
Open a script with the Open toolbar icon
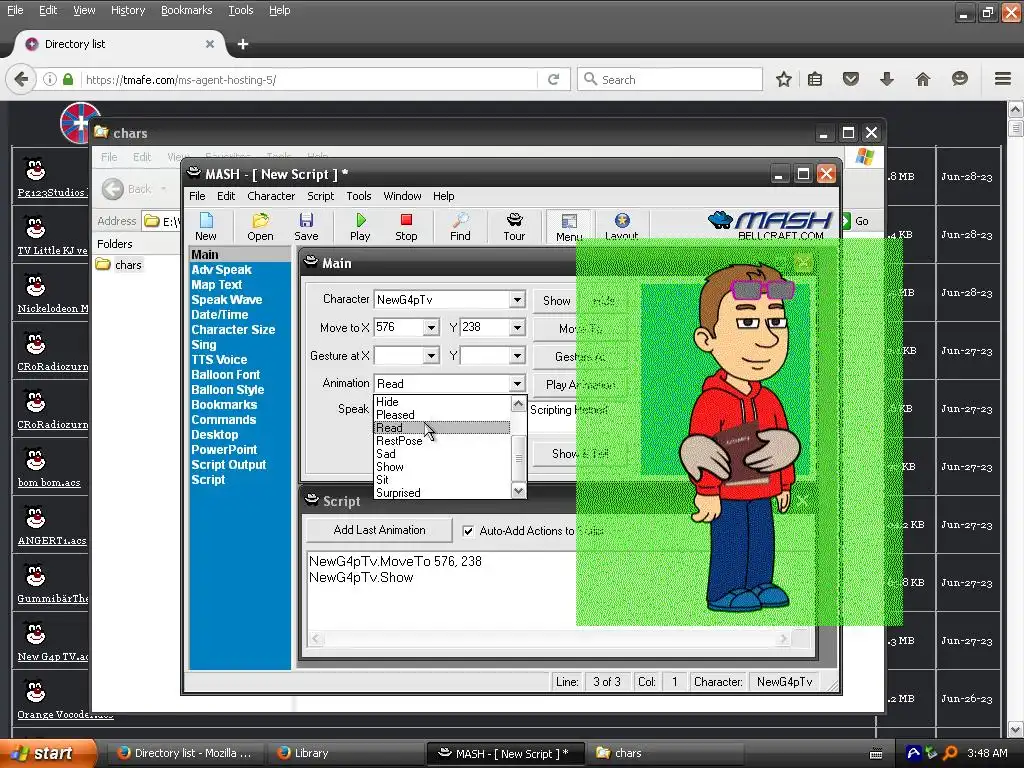(260, 226)
